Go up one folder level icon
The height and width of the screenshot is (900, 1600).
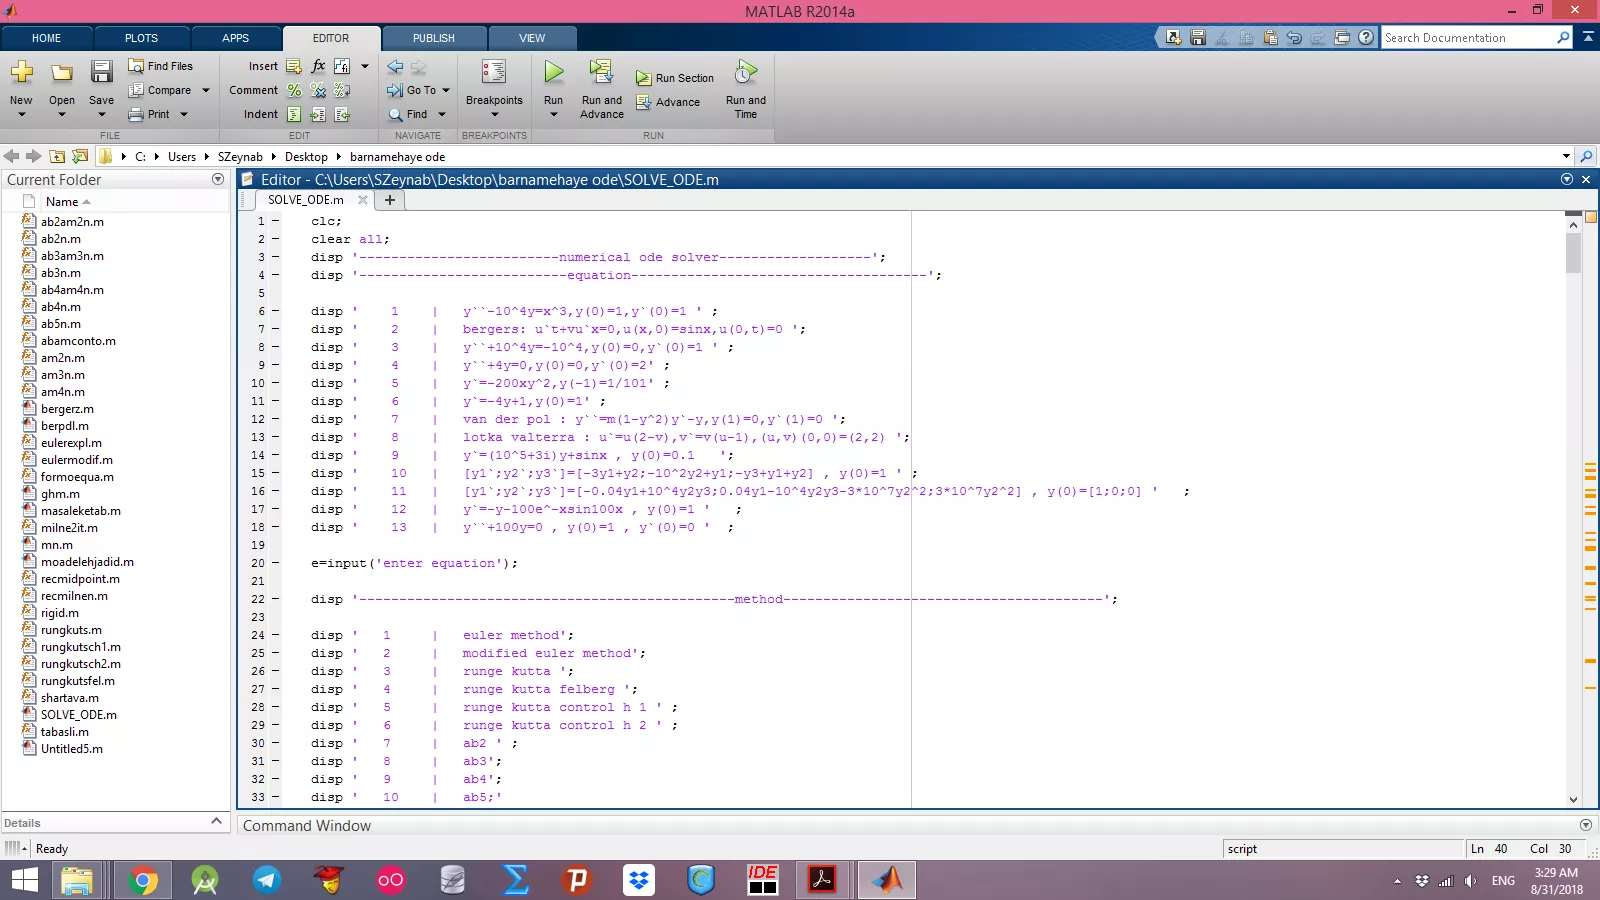point(57,156)
